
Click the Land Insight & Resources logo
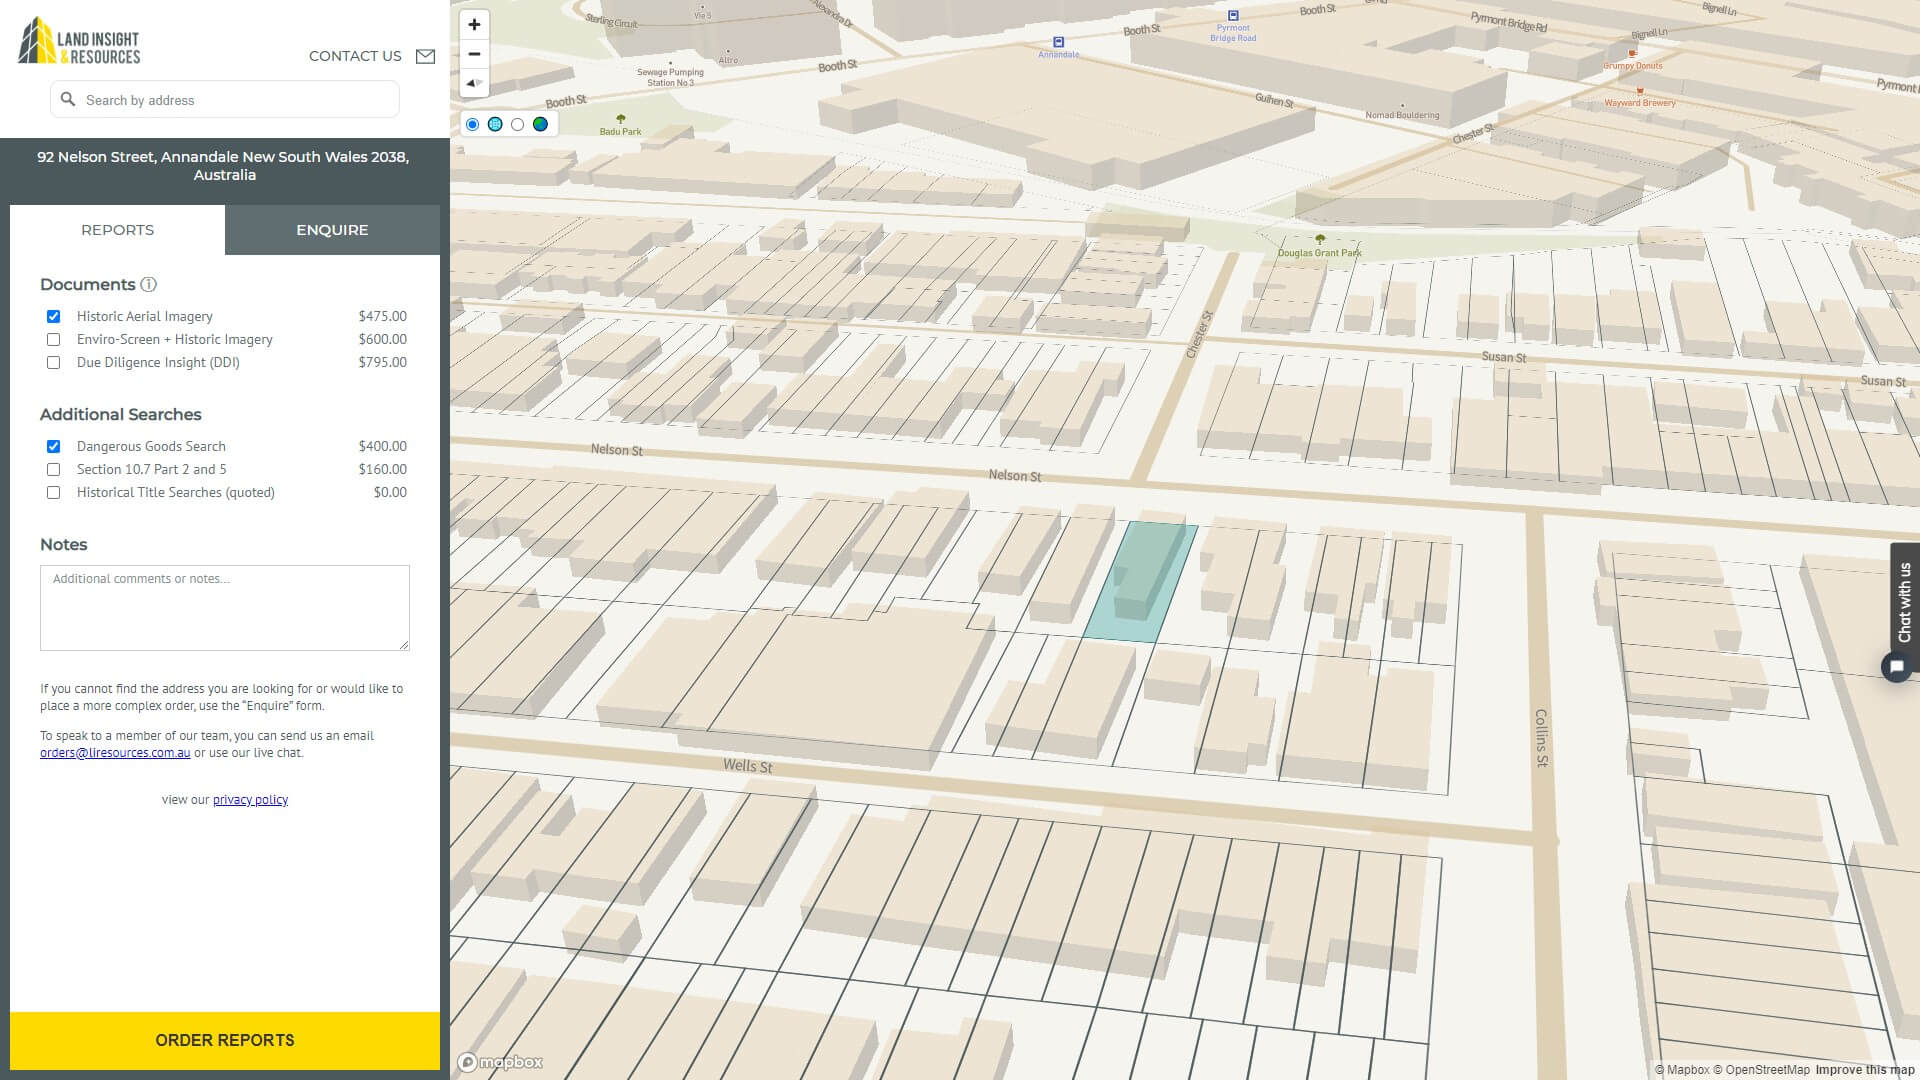pyautogui.click(x=79, y=40)
